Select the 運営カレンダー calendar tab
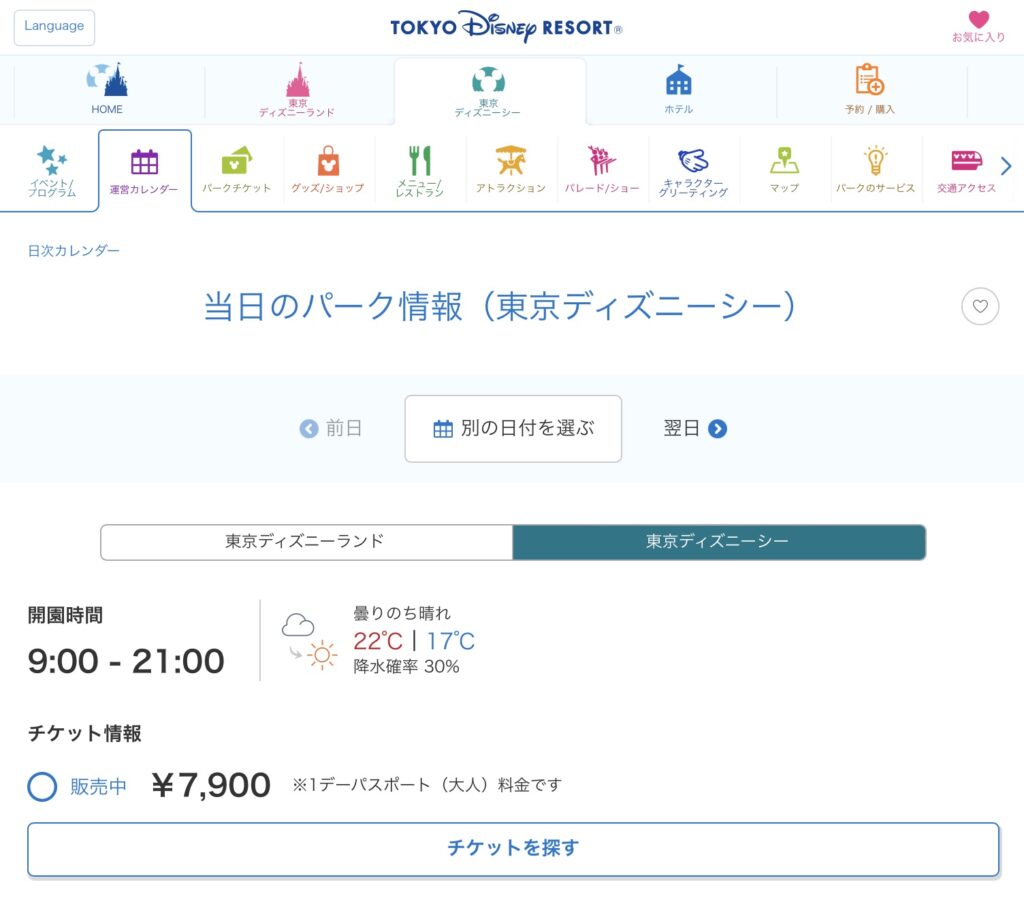Image resolution: width=1024 pixels, height=908 pixels. point(144,171)
